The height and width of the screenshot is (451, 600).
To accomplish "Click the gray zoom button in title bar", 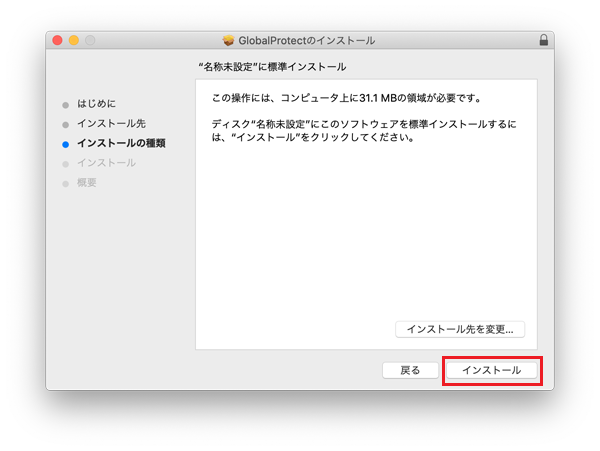I will point(90,40).
